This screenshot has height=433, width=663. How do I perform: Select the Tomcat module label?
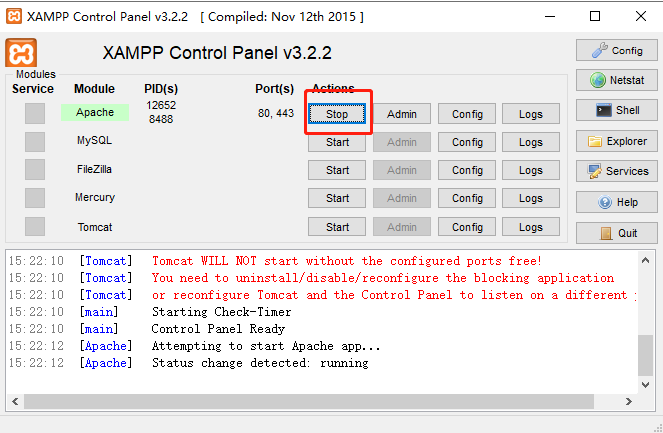point(95,227)
